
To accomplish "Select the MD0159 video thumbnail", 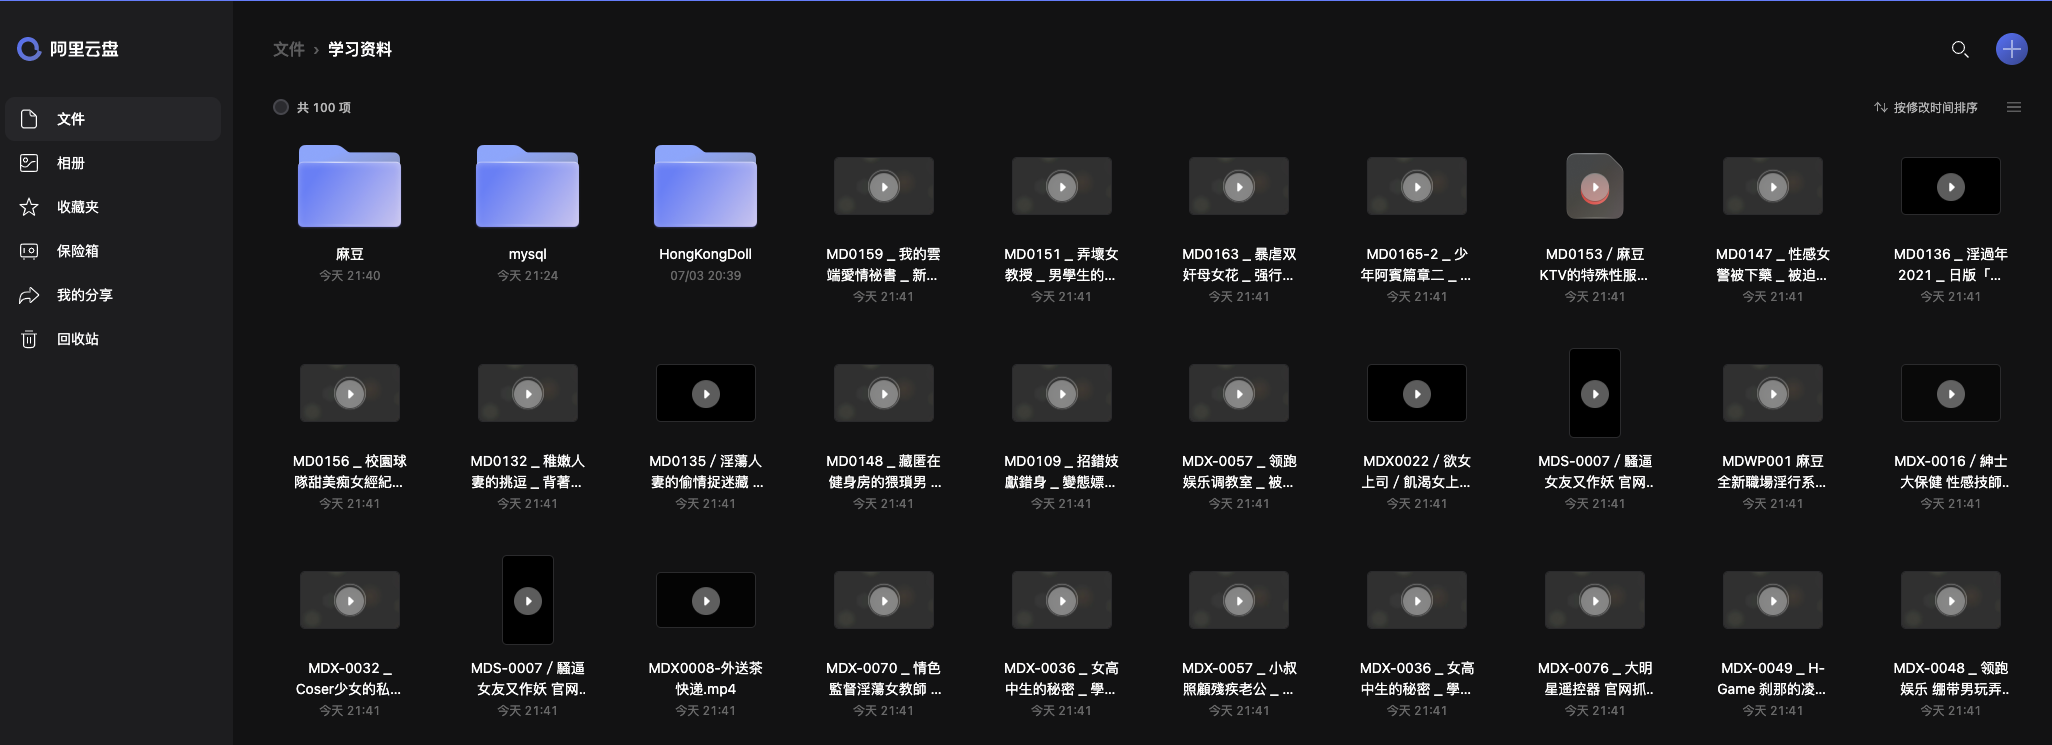I will point(884,186).
